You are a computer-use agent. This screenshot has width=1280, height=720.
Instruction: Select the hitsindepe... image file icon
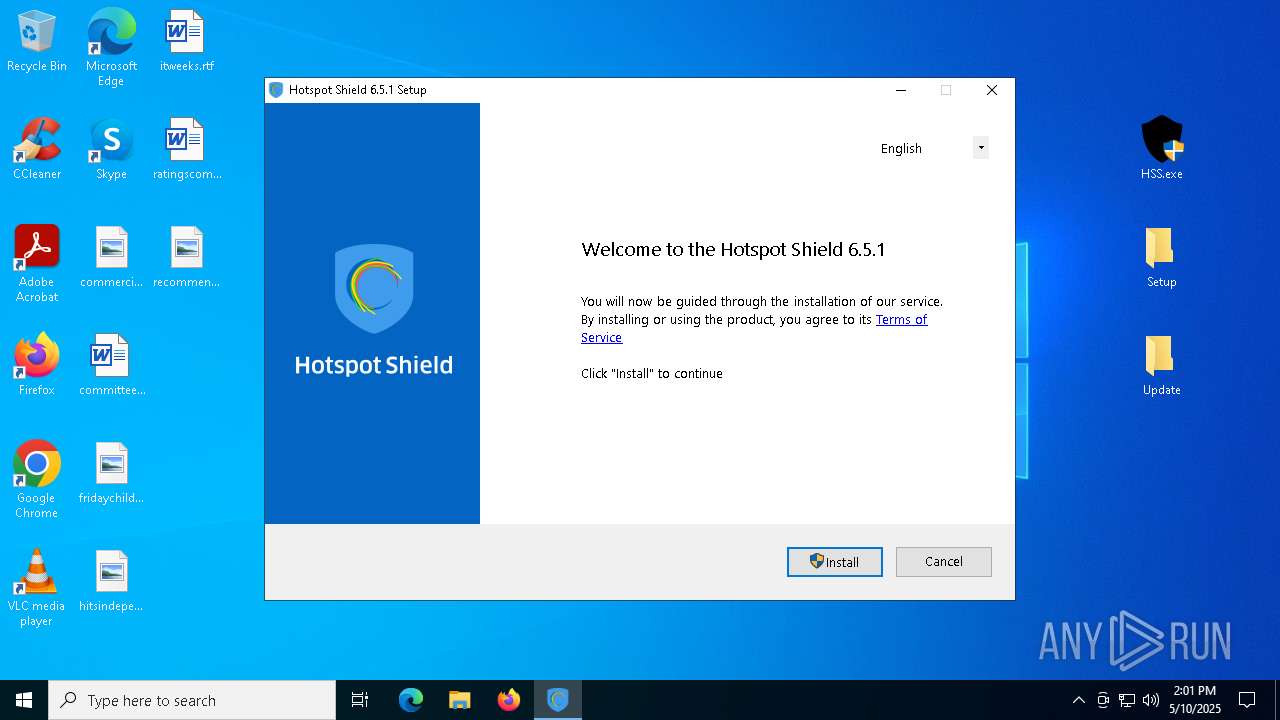pyautogui.click(x=111, y=582)
